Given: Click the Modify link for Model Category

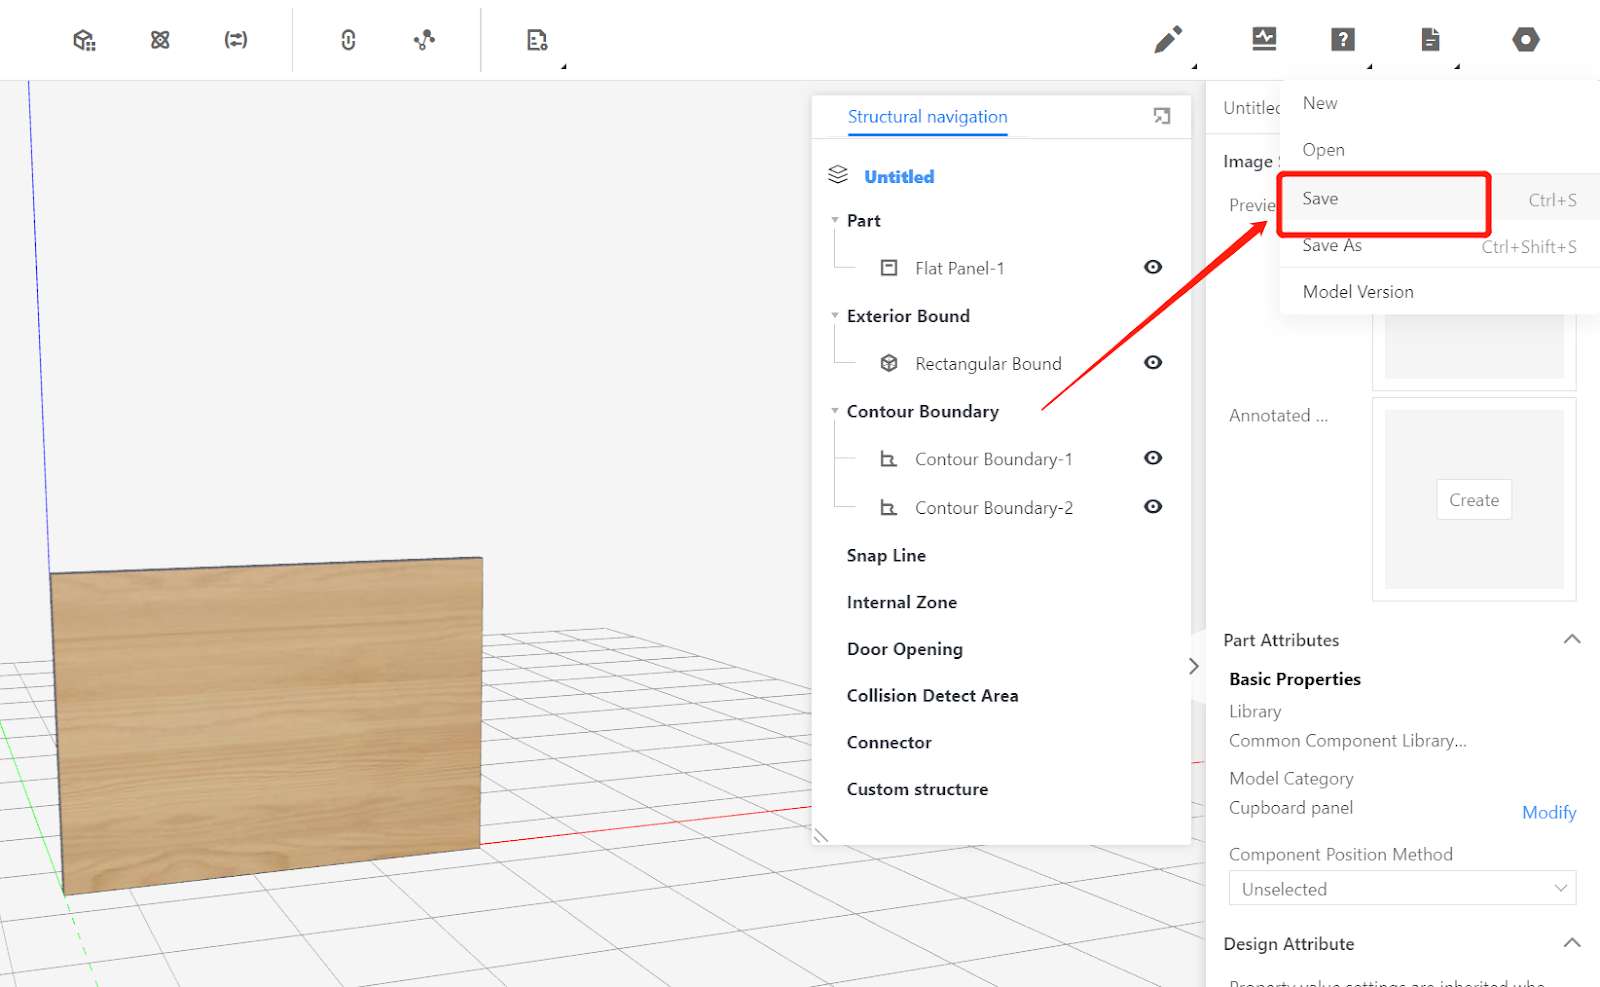Looking at the screenshot, I should pyautogui.click(x=1548, y=812).
